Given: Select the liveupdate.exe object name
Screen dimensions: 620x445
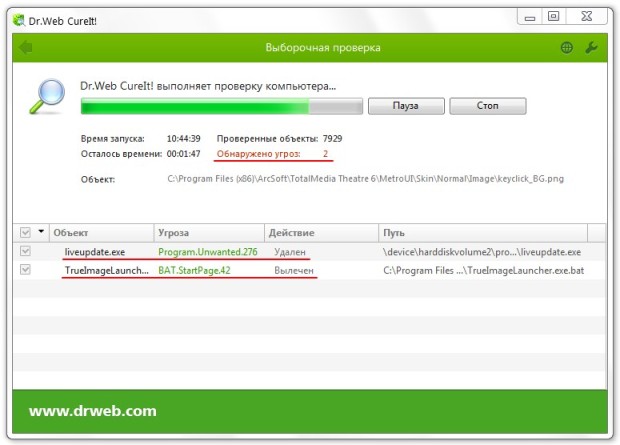Looking at the screenshot, I should coord(95,252).
